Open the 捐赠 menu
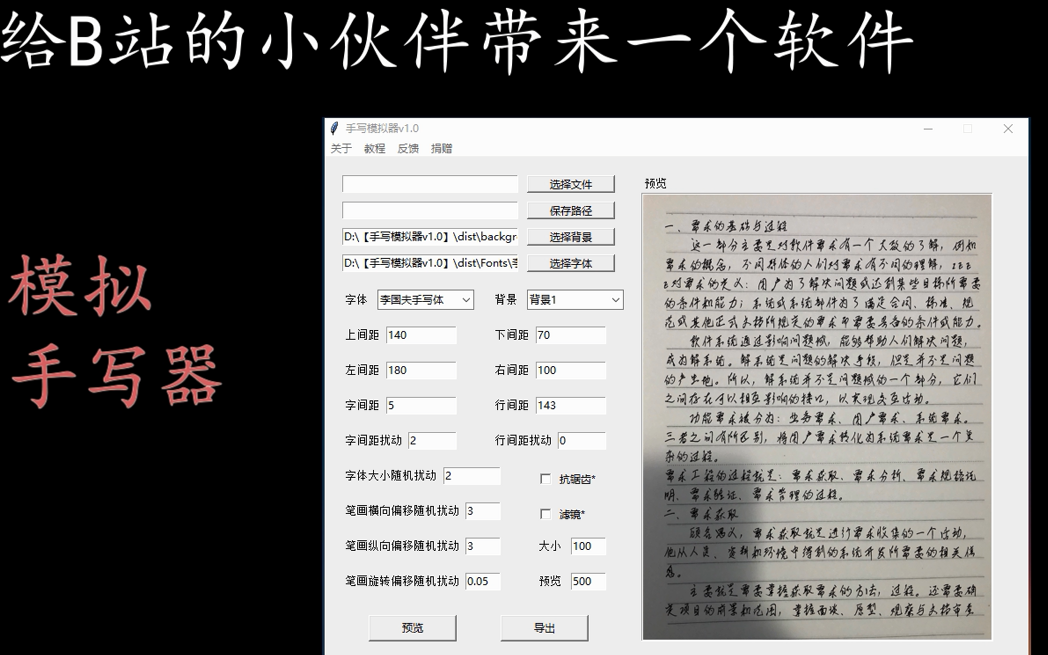Viewport: 1048px width, 655px height. pyautogui.click(x=441, y=148)
